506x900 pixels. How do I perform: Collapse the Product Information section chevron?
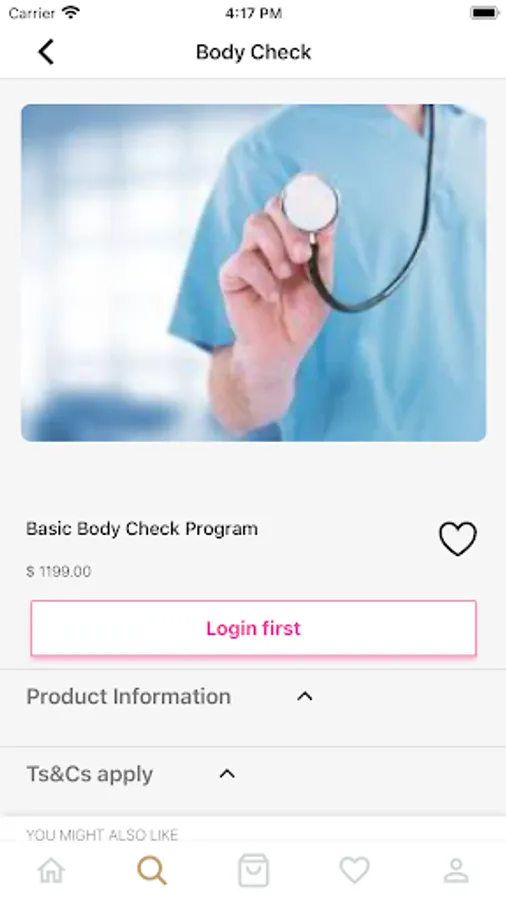[305, 696]
